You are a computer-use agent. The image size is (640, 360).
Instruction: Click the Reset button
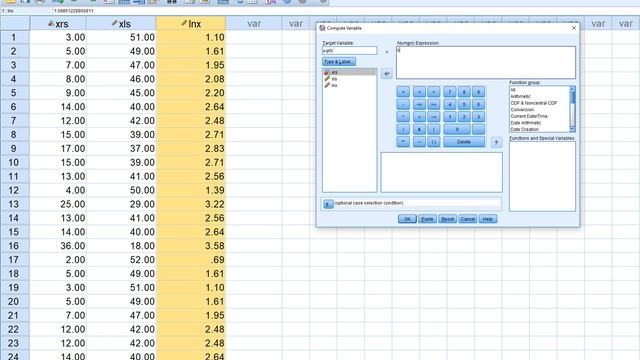[x=447, y=219]
